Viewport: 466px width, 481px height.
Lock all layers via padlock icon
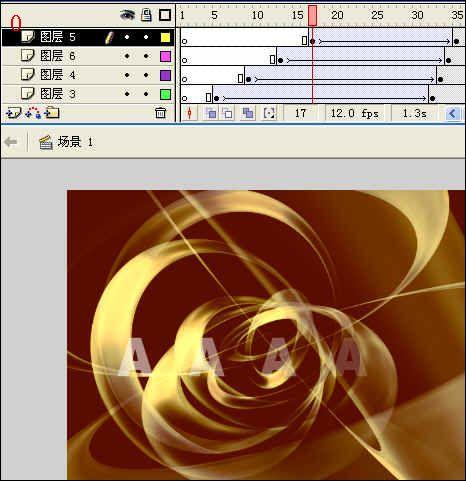click(x=146, y=15)
